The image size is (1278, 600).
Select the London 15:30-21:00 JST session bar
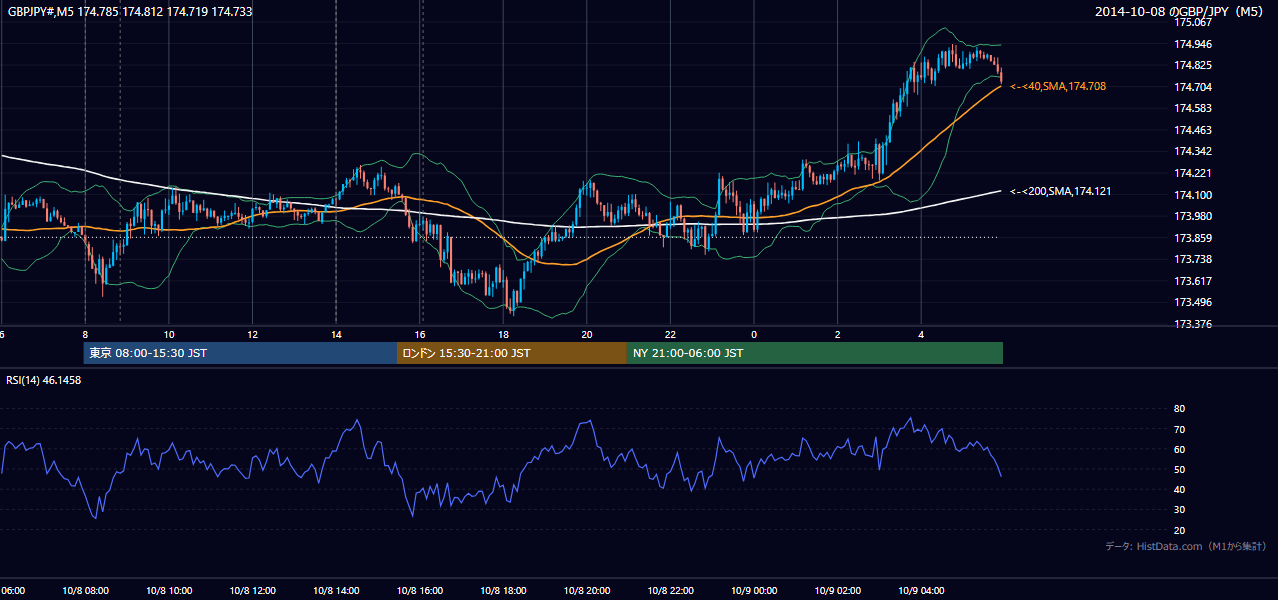512,353
